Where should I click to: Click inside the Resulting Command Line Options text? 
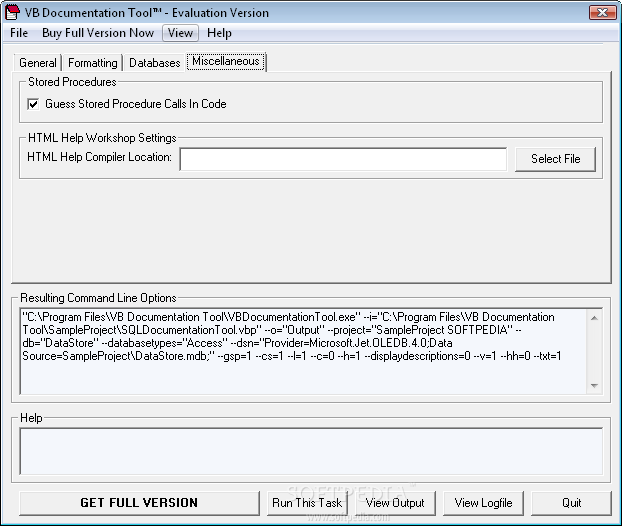click(x=303, y=351)
